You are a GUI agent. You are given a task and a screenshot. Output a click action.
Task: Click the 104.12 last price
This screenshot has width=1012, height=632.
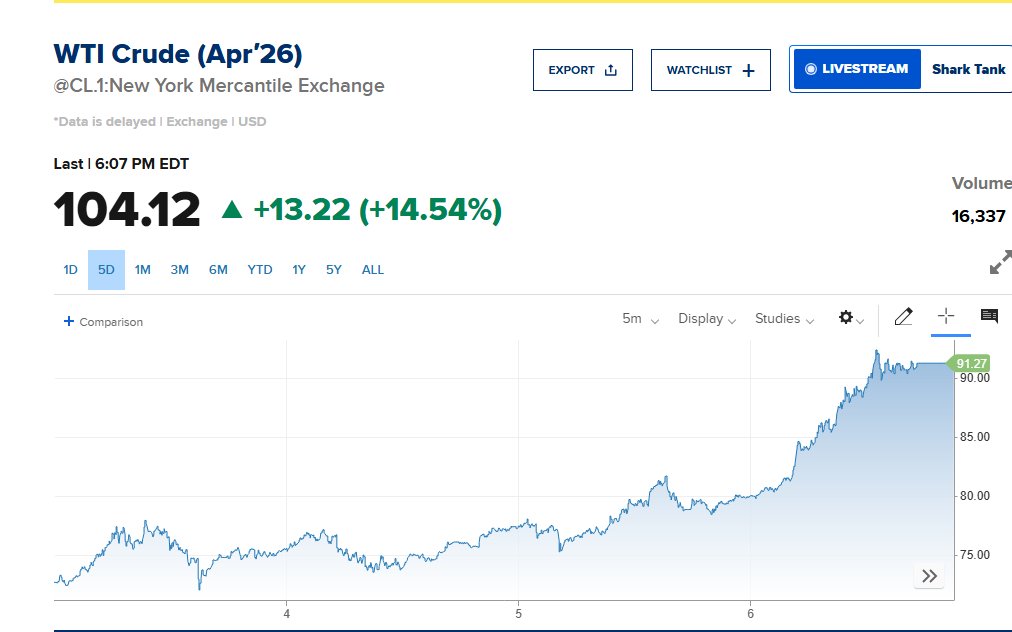click(127, 210)
